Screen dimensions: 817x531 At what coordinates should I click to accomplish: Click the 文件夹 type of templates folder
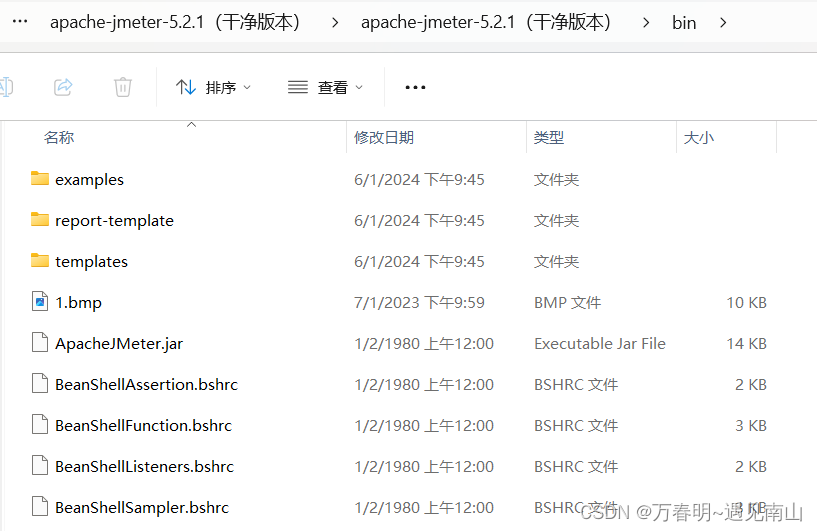coord(556,262)
